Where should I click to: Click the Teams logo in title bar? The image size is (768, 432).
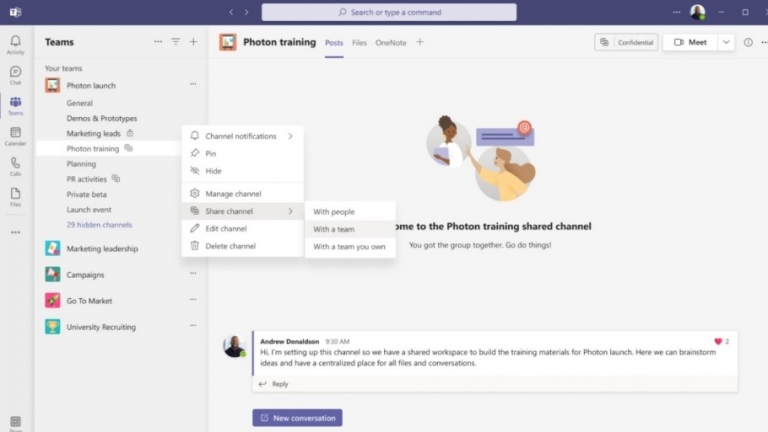[x=15, y=12]
